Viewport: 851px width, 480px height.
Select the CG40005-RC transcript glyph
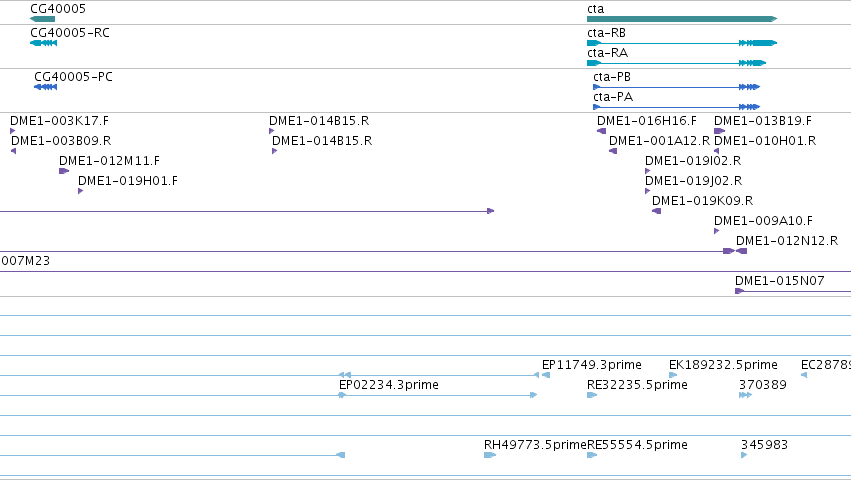(x=43, y=43)
